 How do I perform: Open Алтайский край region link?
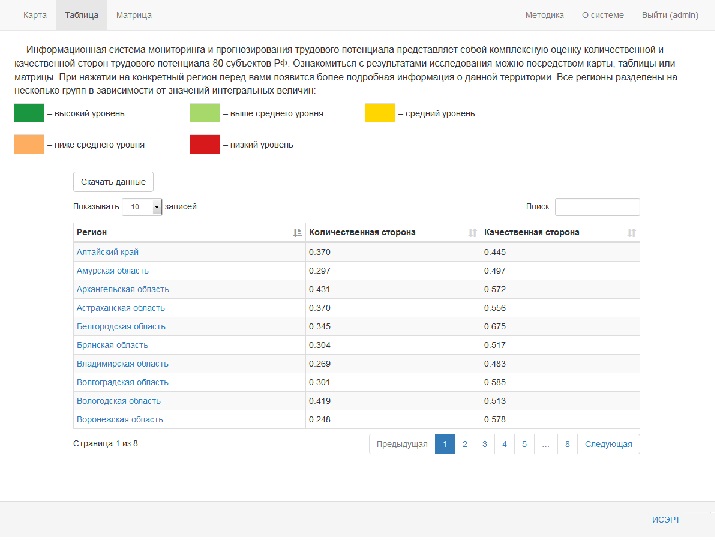point(108,252)
